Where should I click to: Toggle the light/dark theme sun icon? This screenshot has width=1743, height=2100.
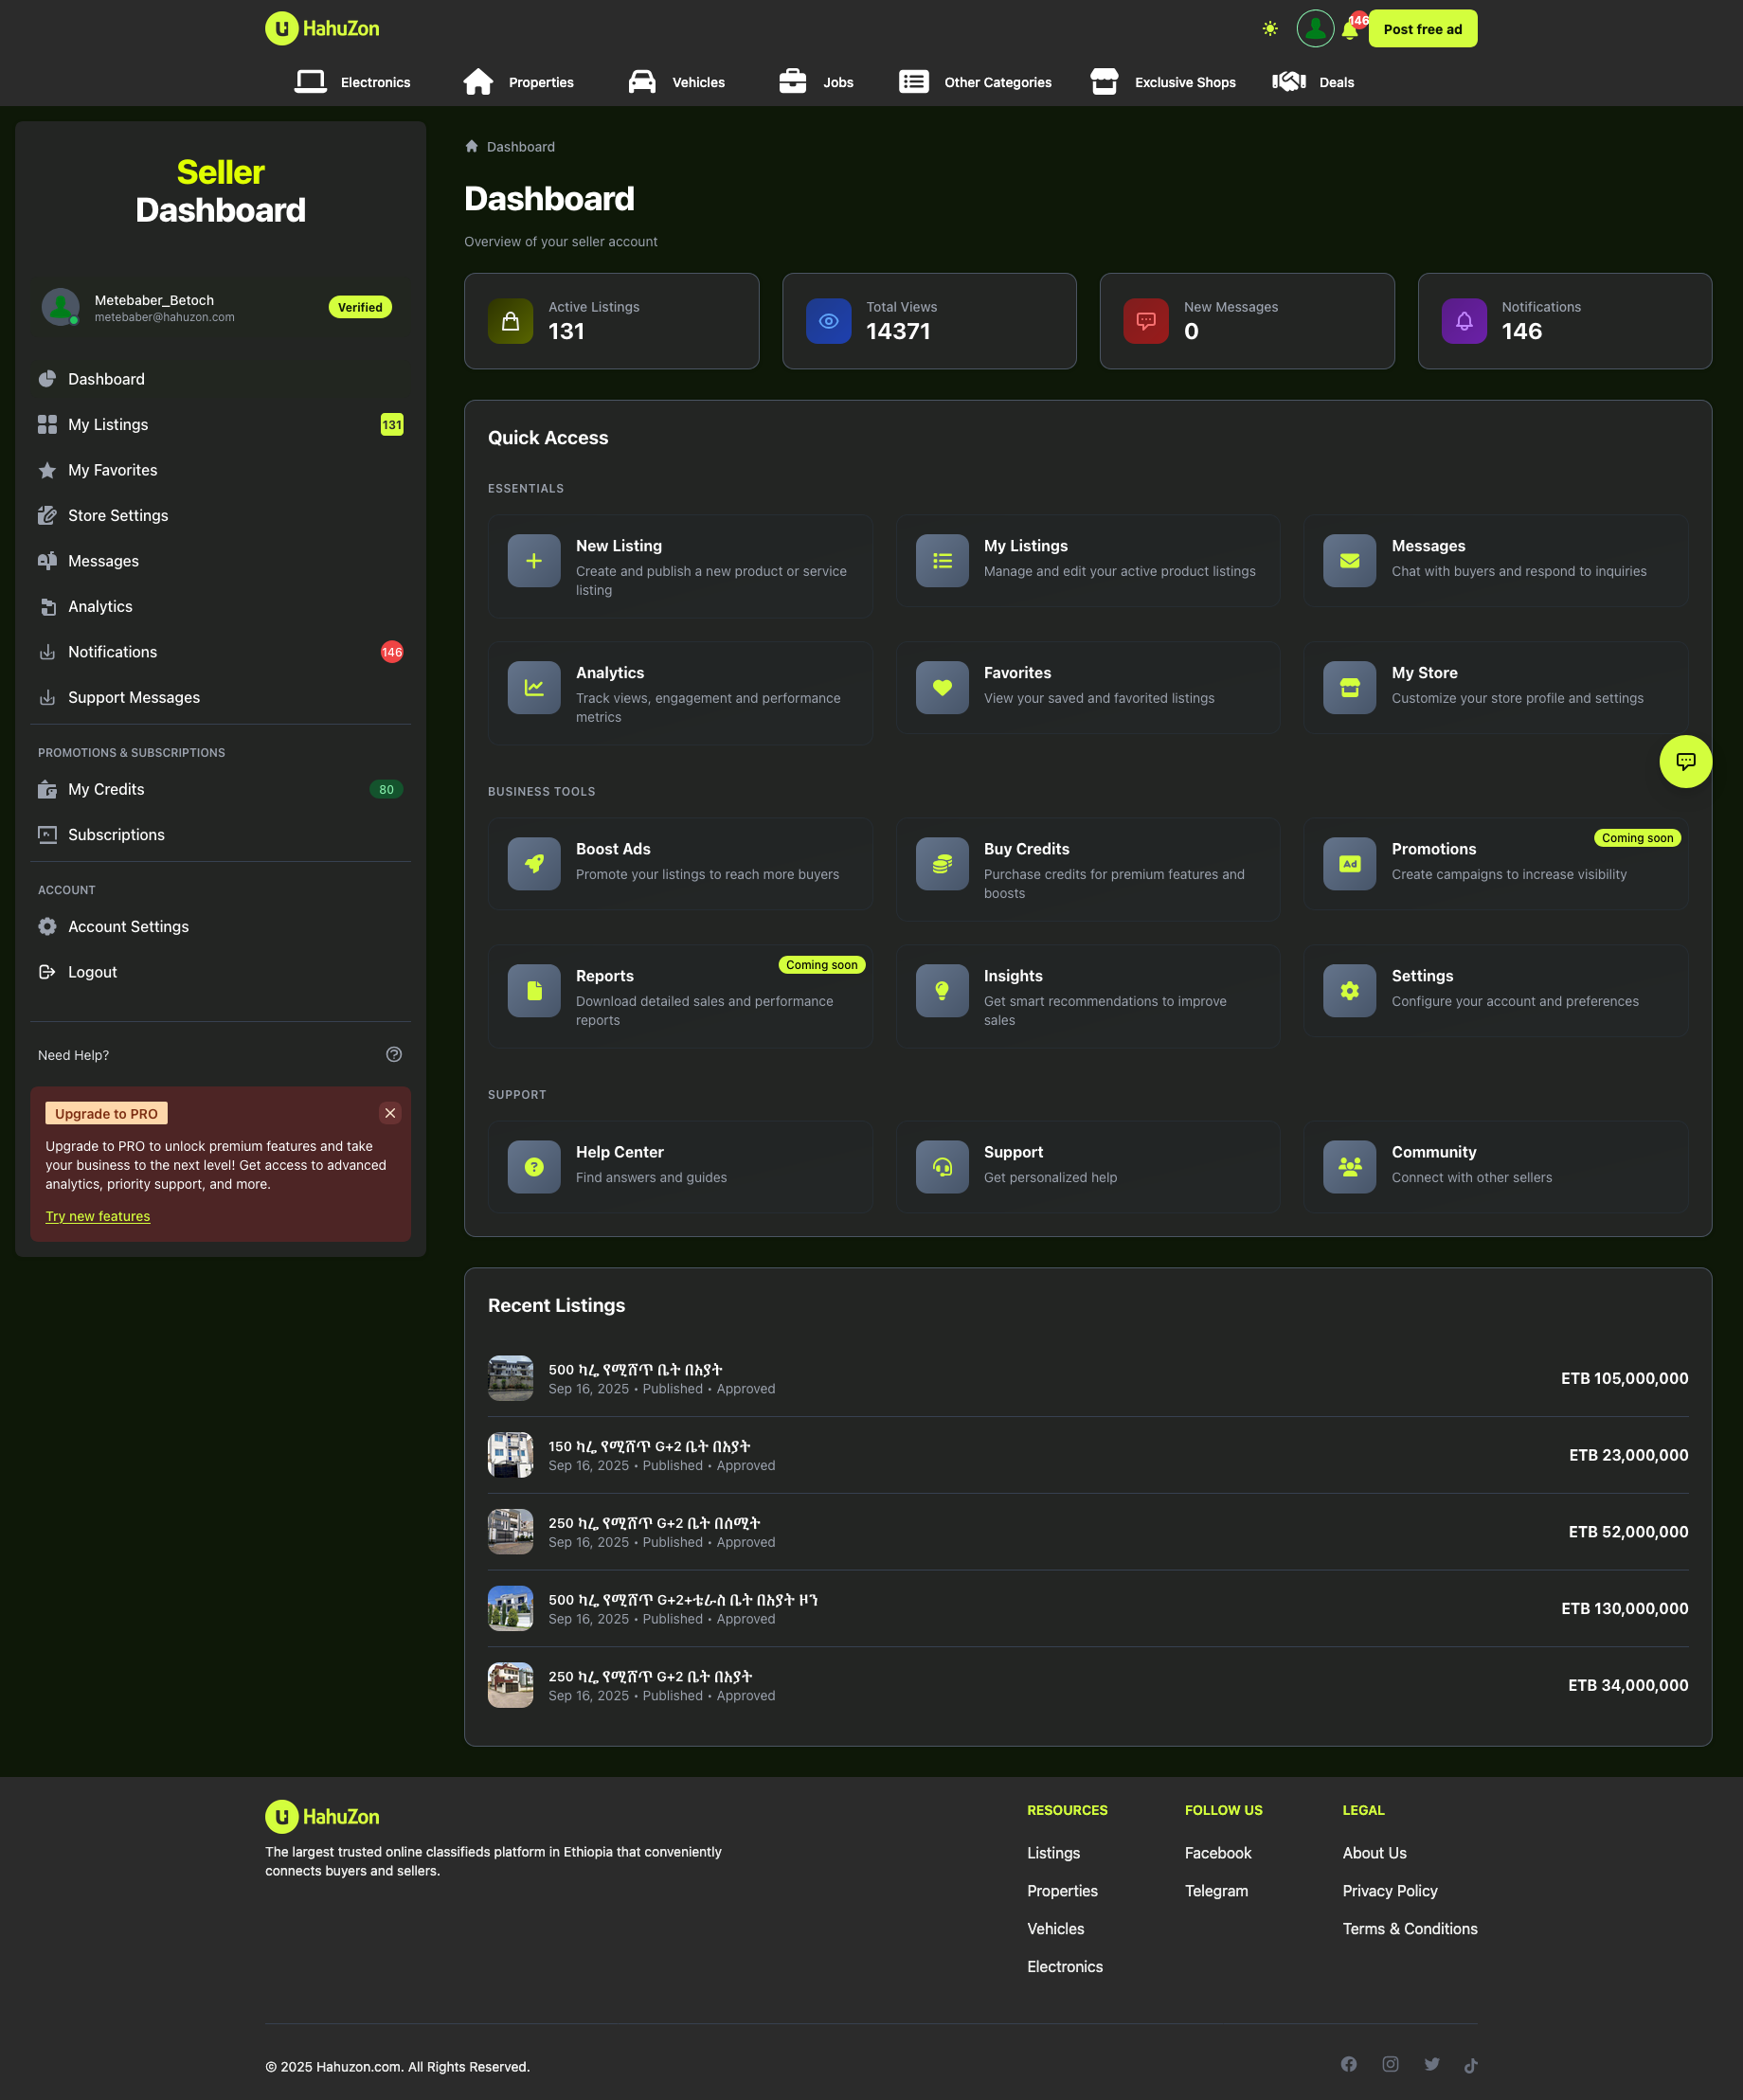(x=1269, y=29)
